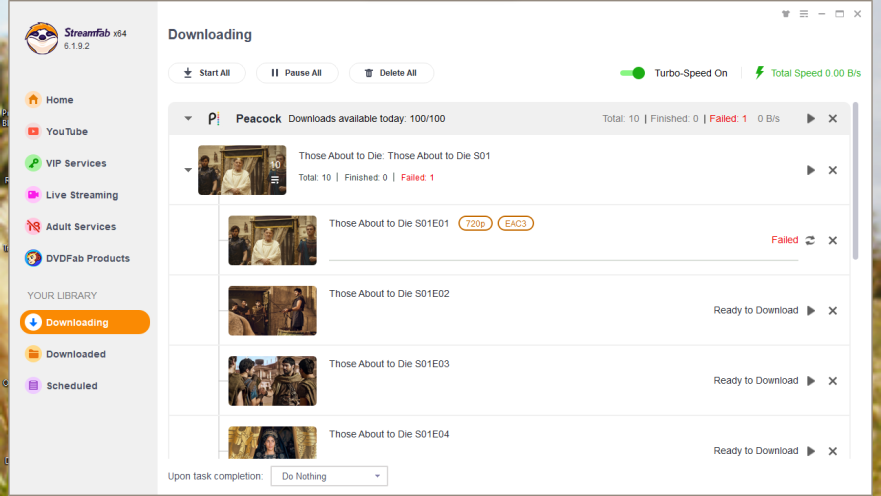
Task: Start downloading S01E02
Action: [x=811, y=311]
